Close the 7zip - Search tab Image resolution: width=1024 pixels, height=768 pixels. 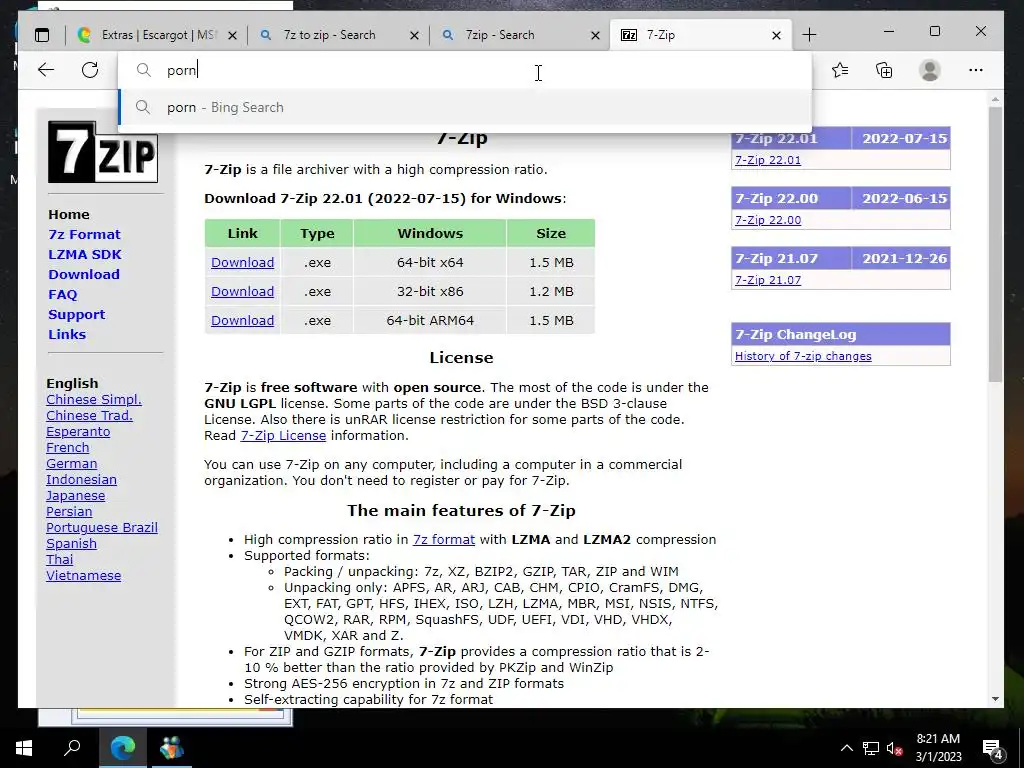pos(596,35)
